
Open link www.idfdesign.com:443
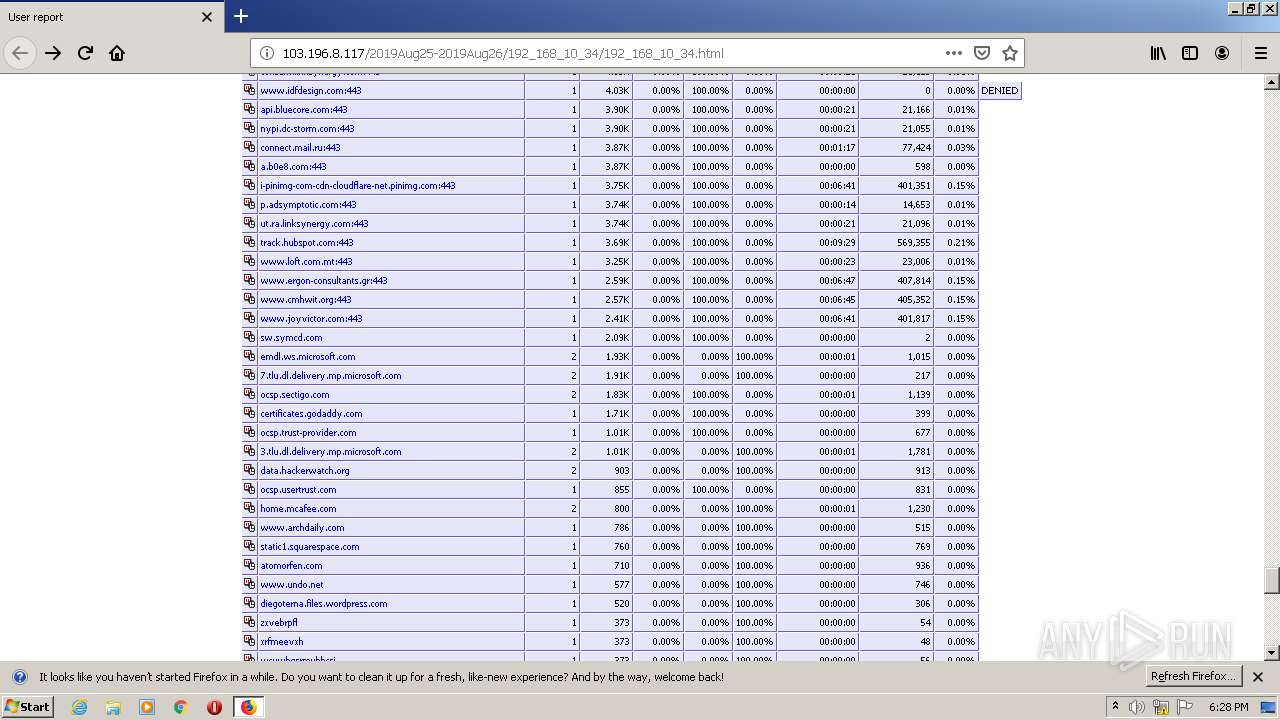click(311, 90)
